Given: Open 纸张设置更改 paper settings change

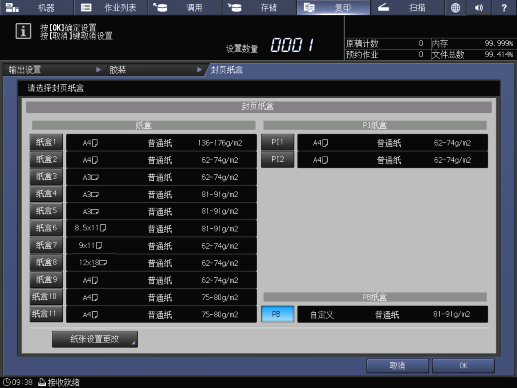Looking at the screenshot, I should click(95, 339).
